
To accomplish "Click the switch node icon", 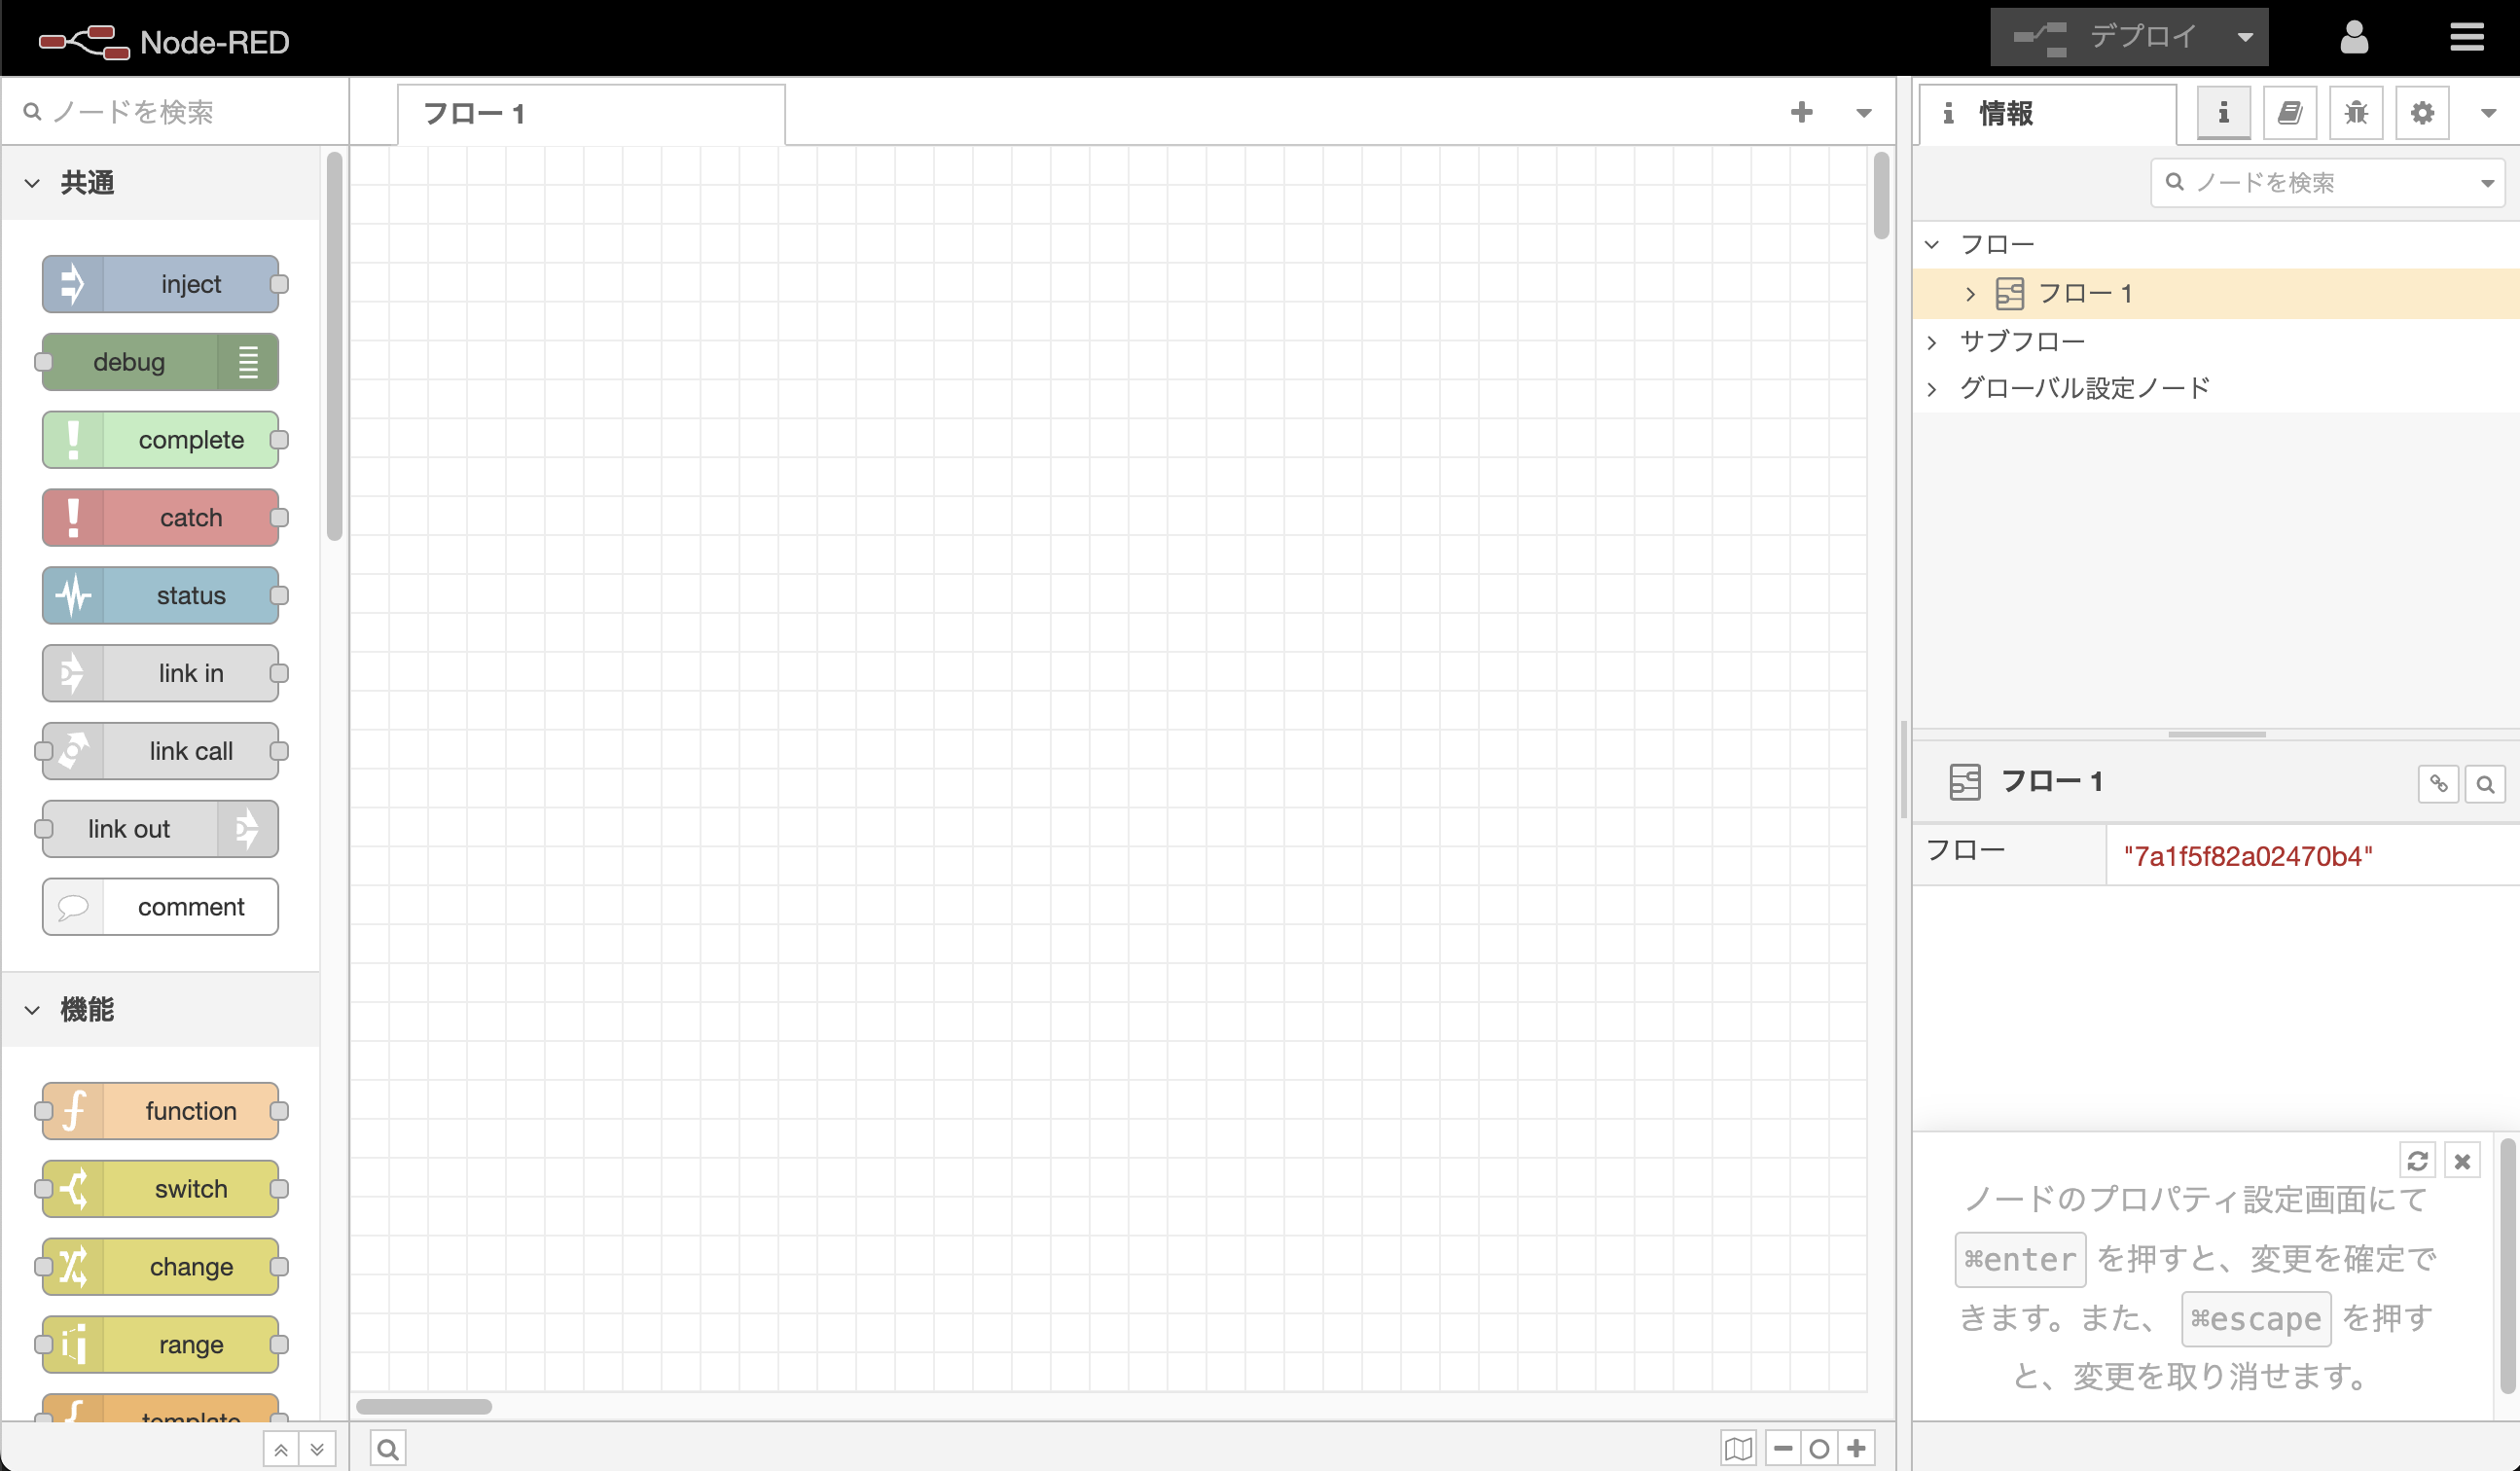I will pyautogui.click(x=72, y=1187).
